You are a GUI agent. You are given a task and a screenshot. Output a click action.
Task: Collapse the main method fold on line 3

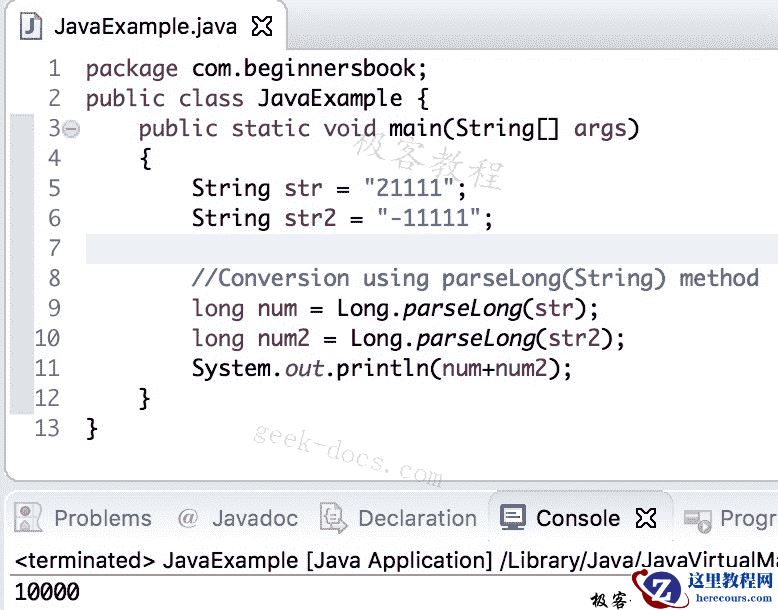71,129
